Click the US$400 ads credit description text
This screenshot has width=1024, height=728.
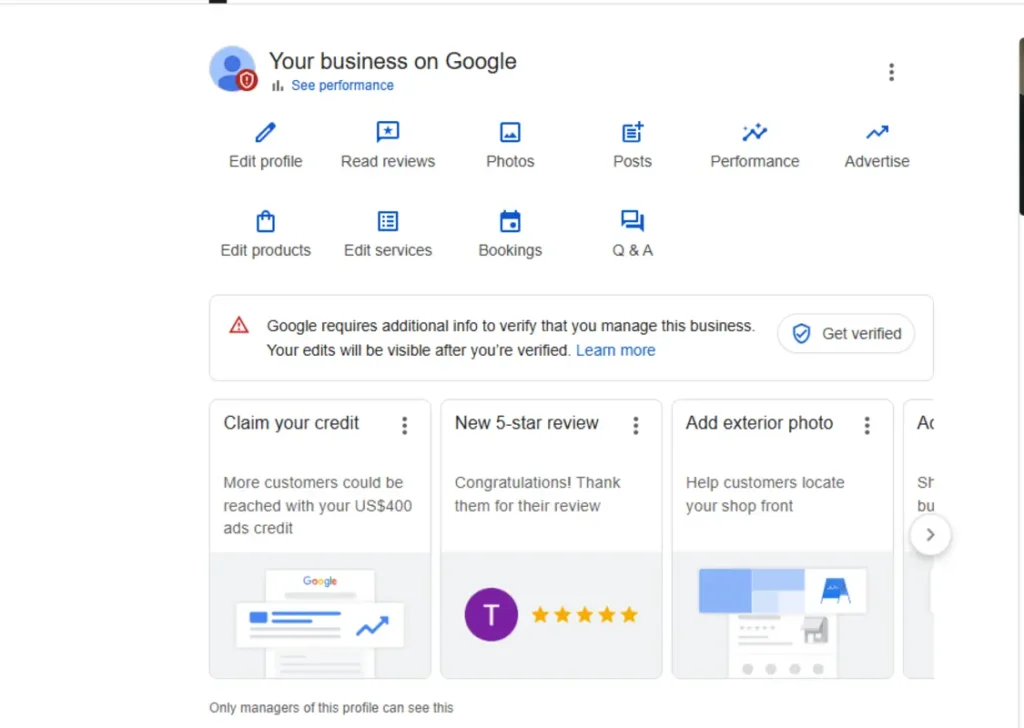point(317,505)
